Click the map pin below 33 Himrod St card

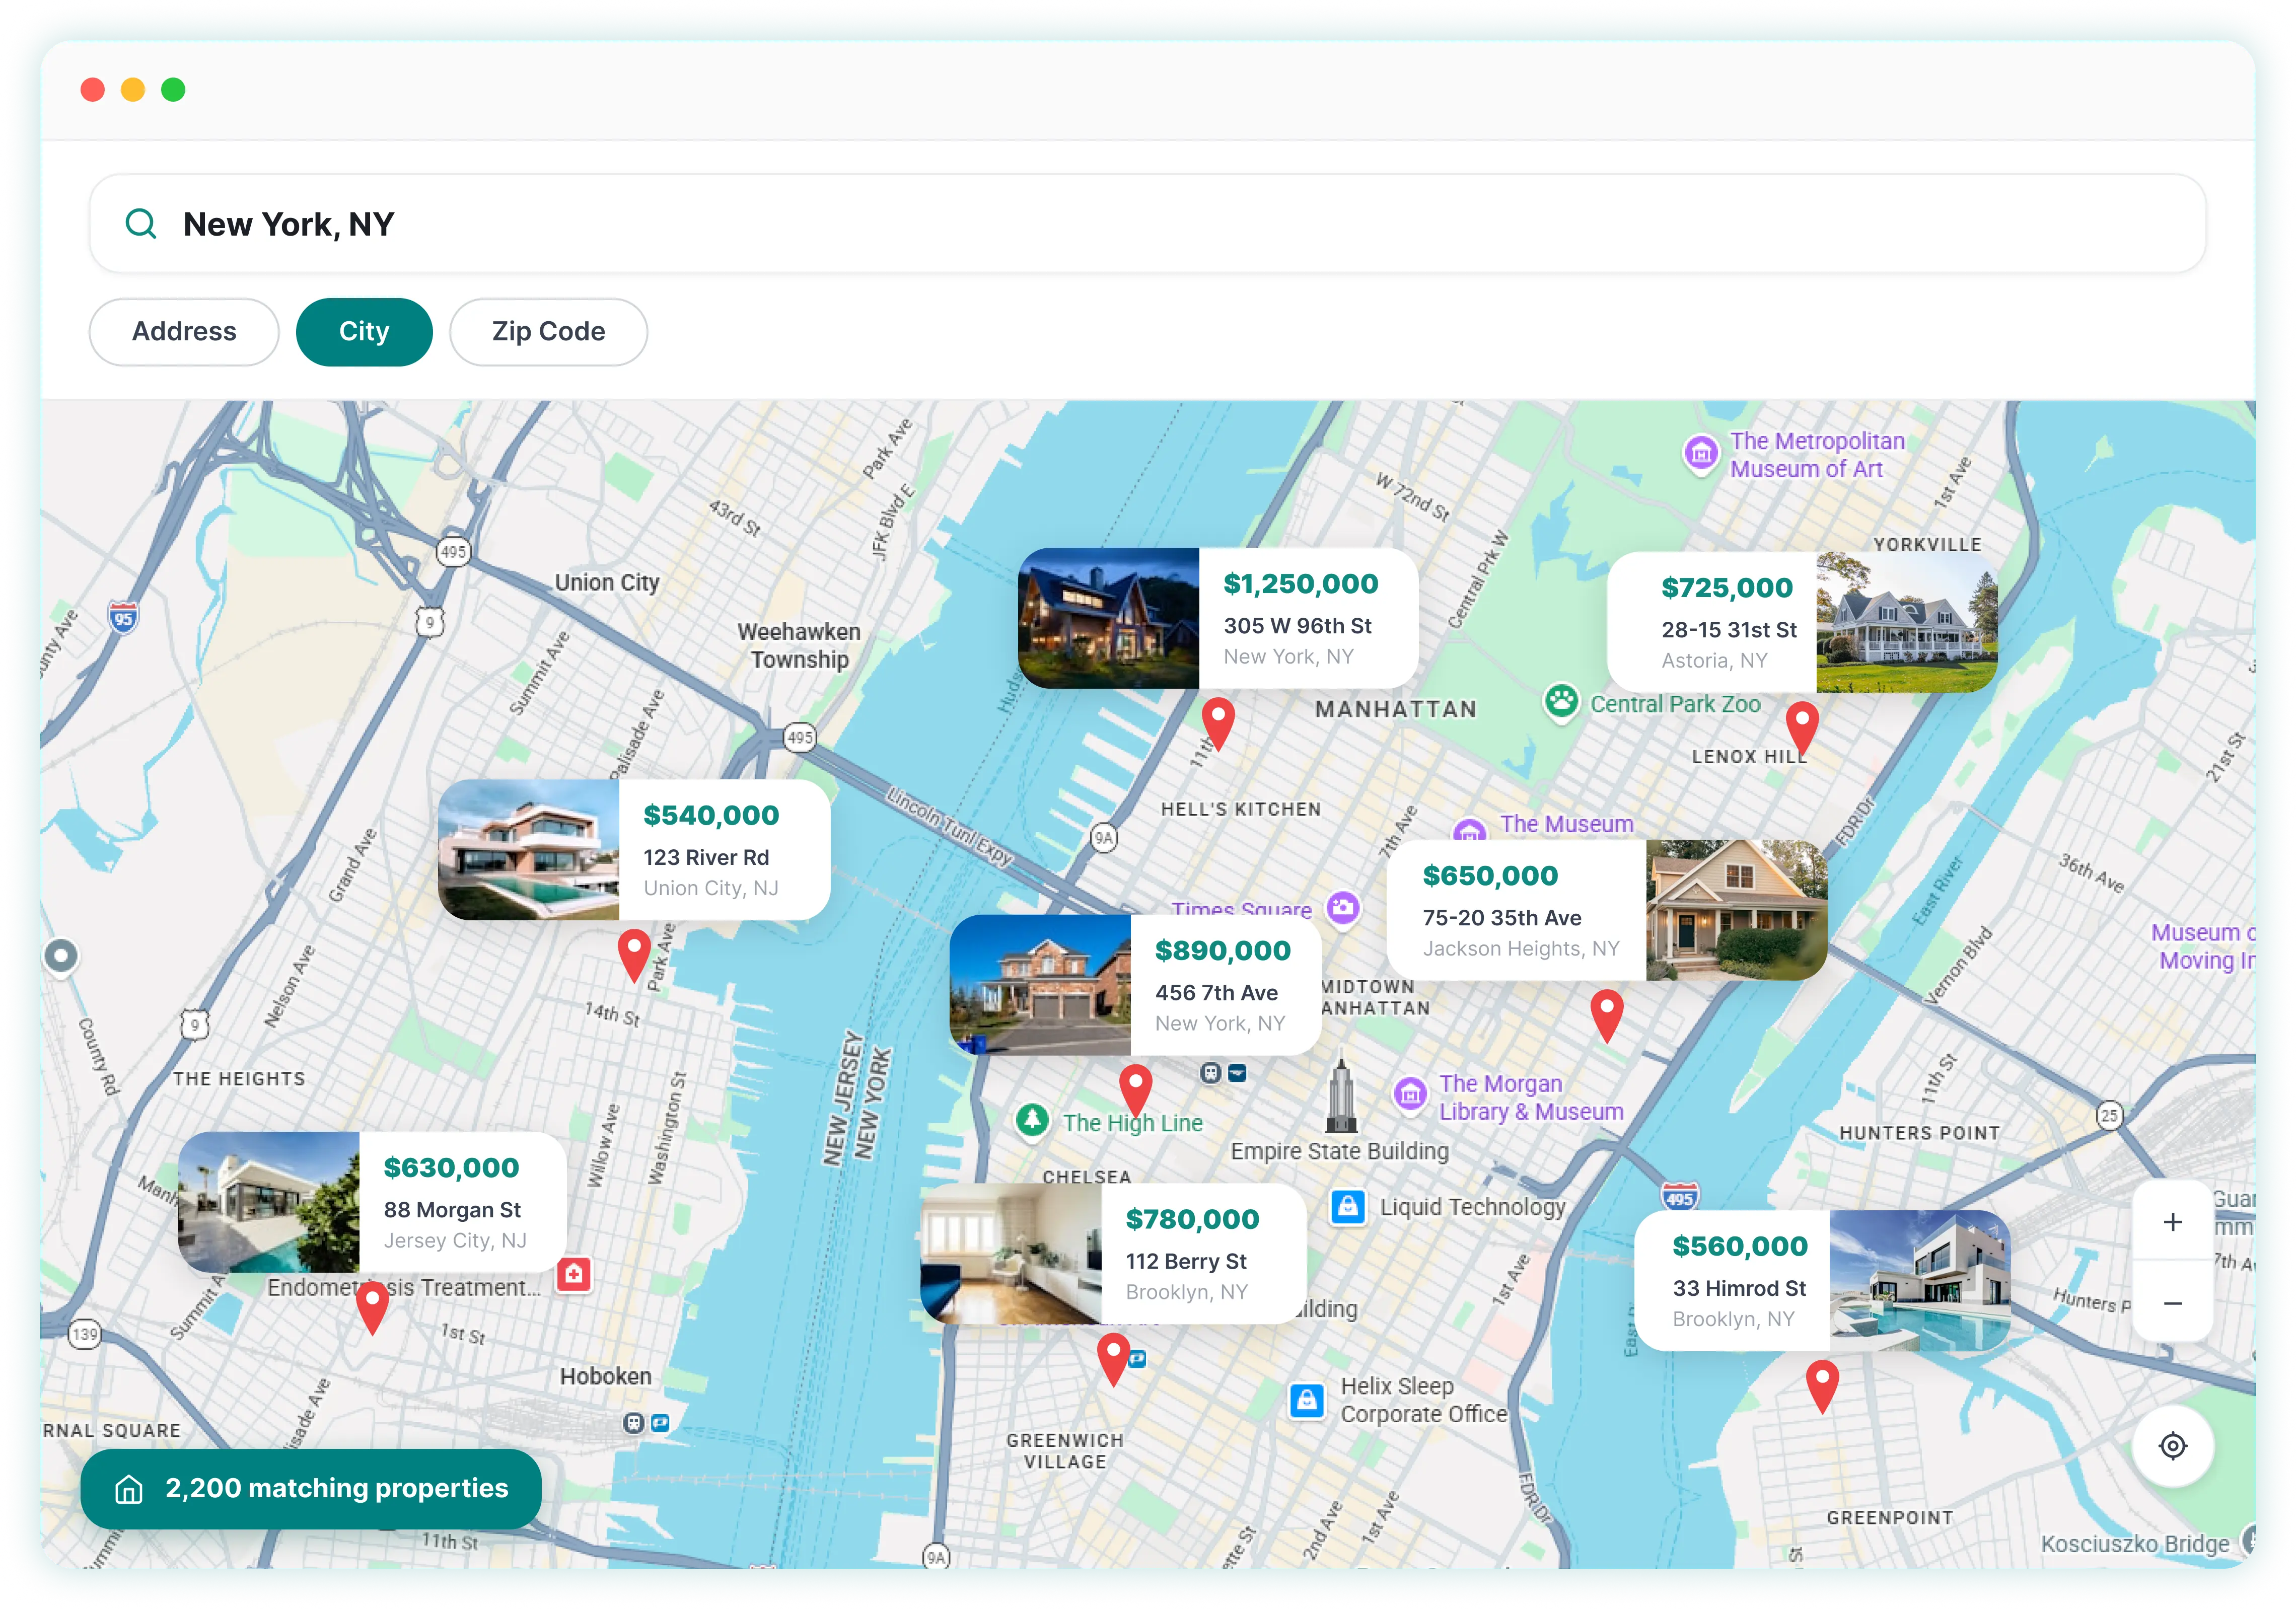(x=1822, y=1387)
